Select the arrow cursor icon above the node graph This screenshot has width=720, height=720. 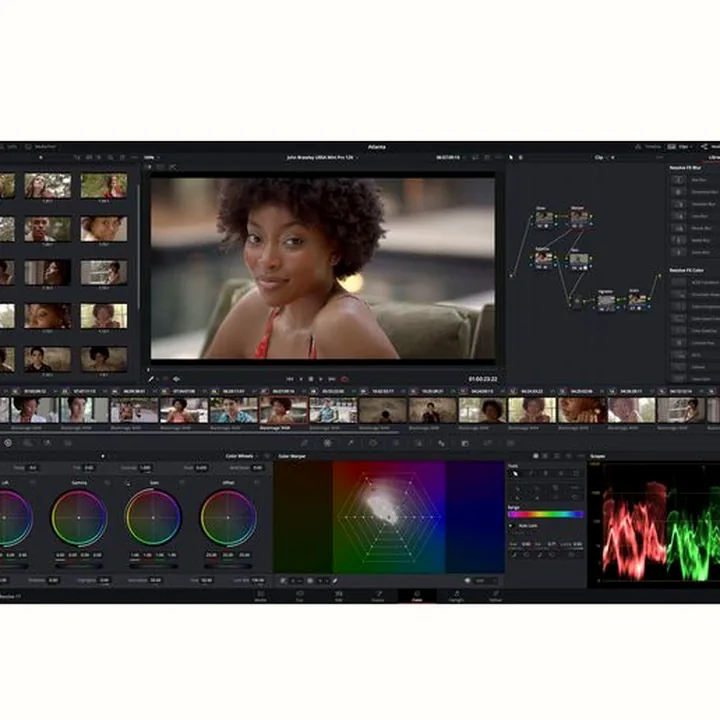(511, 158)
